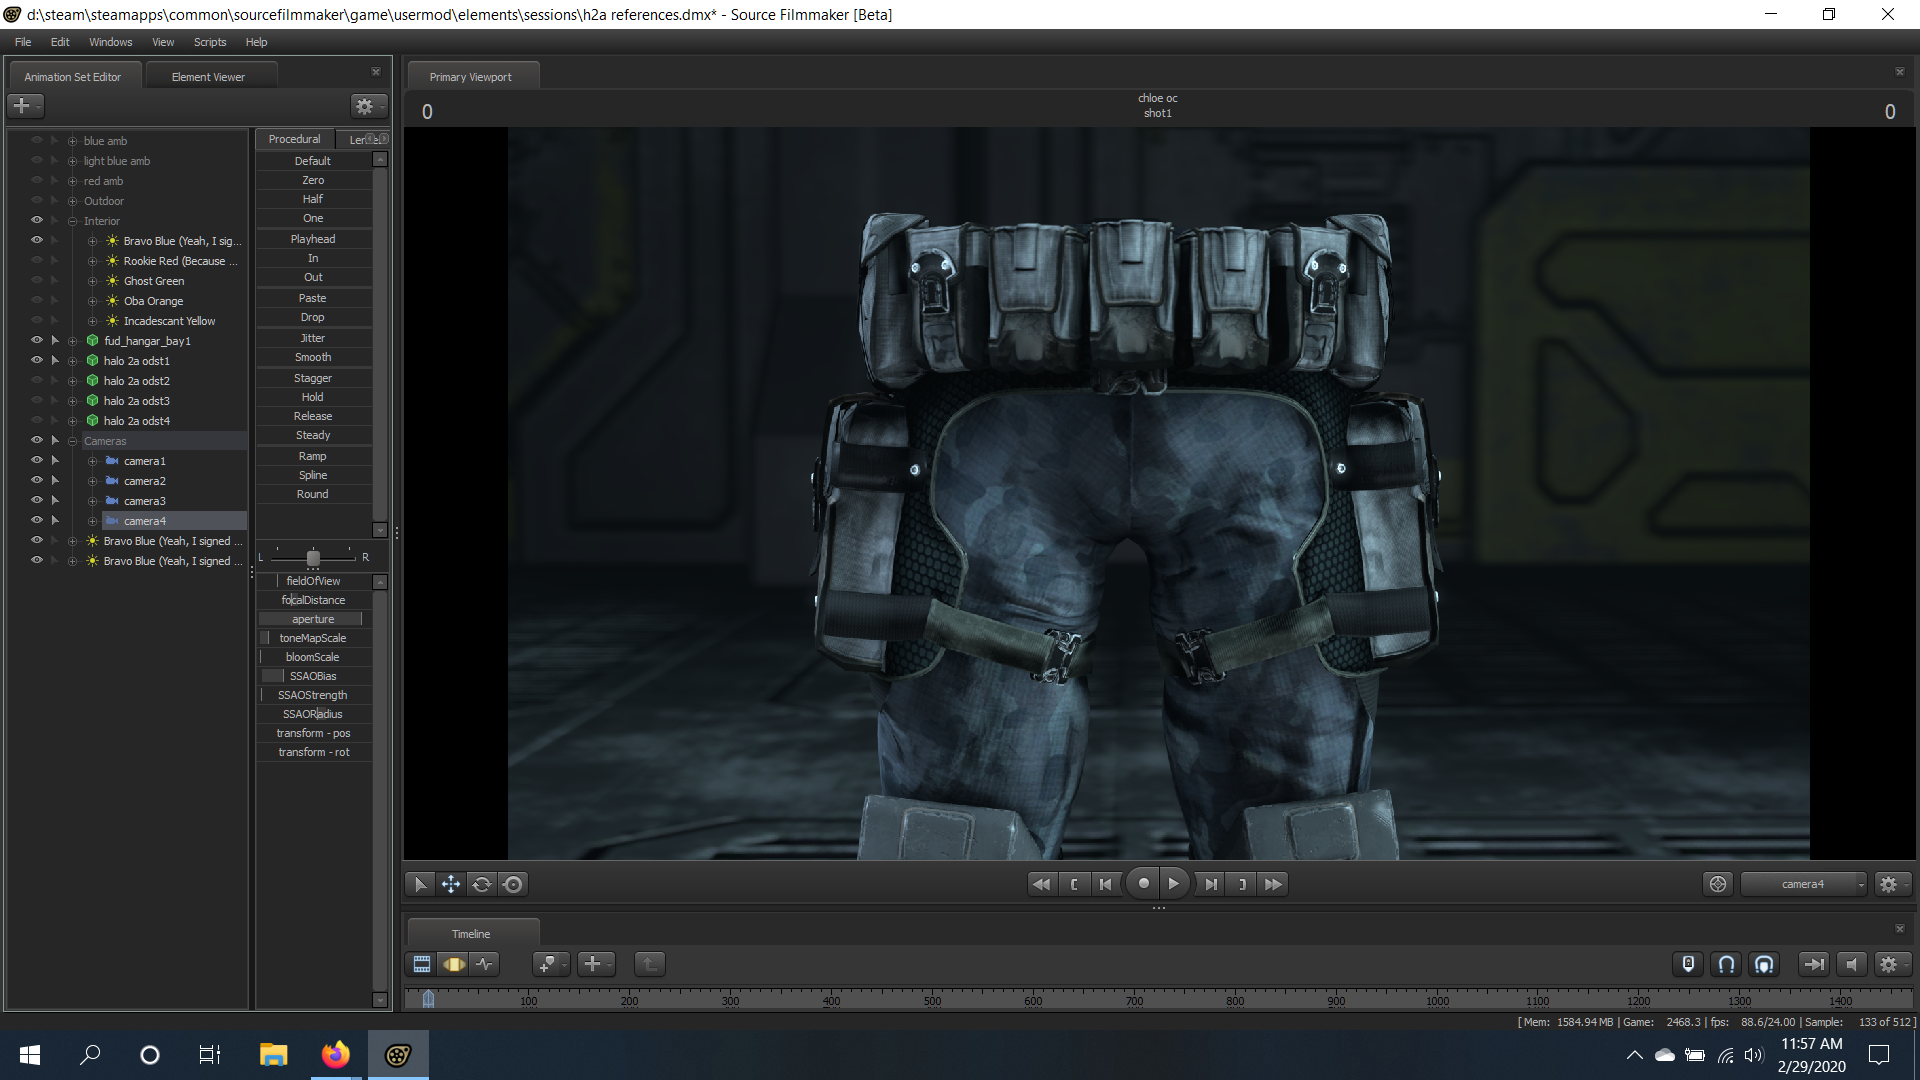This screenshot has height=1080, width=1920.
Task: Open the File menu
Action: click(x=23, y=42)
